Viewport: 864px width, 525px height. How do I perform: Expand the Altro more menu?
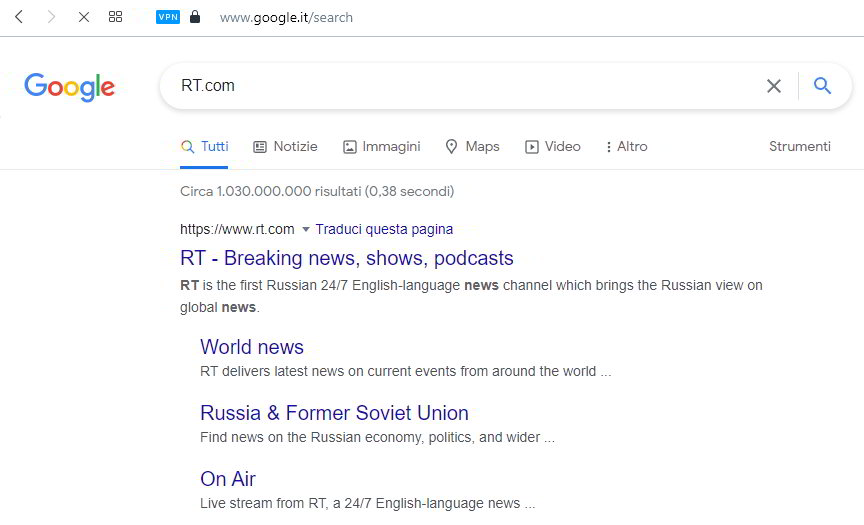[x=627, y=147]
